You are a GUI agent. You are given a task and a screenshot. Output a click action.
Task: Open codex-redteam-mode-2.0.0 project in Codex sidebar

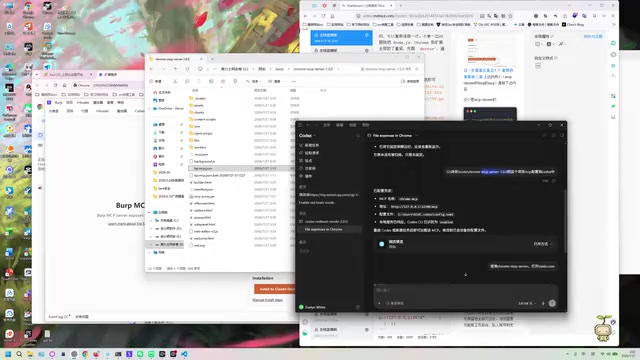tap(326, 221)
